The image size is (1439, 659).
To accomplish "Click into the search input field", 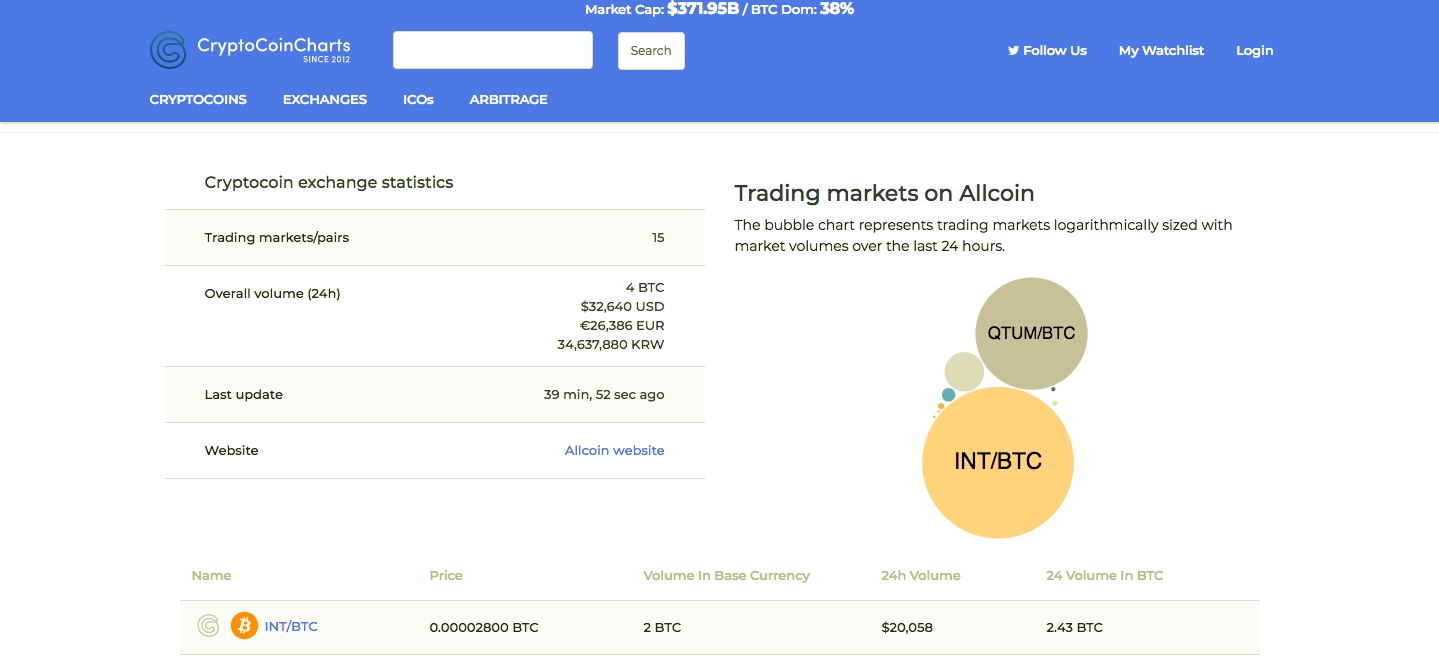I will pyautogui.click(x=493, y=50).
